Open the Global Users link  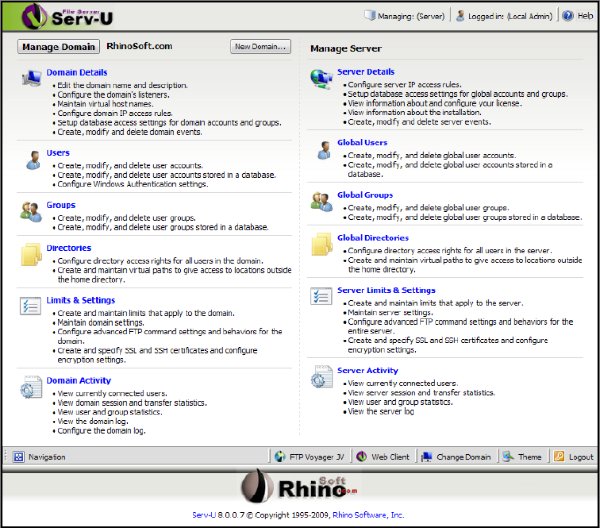coord(362,143)
